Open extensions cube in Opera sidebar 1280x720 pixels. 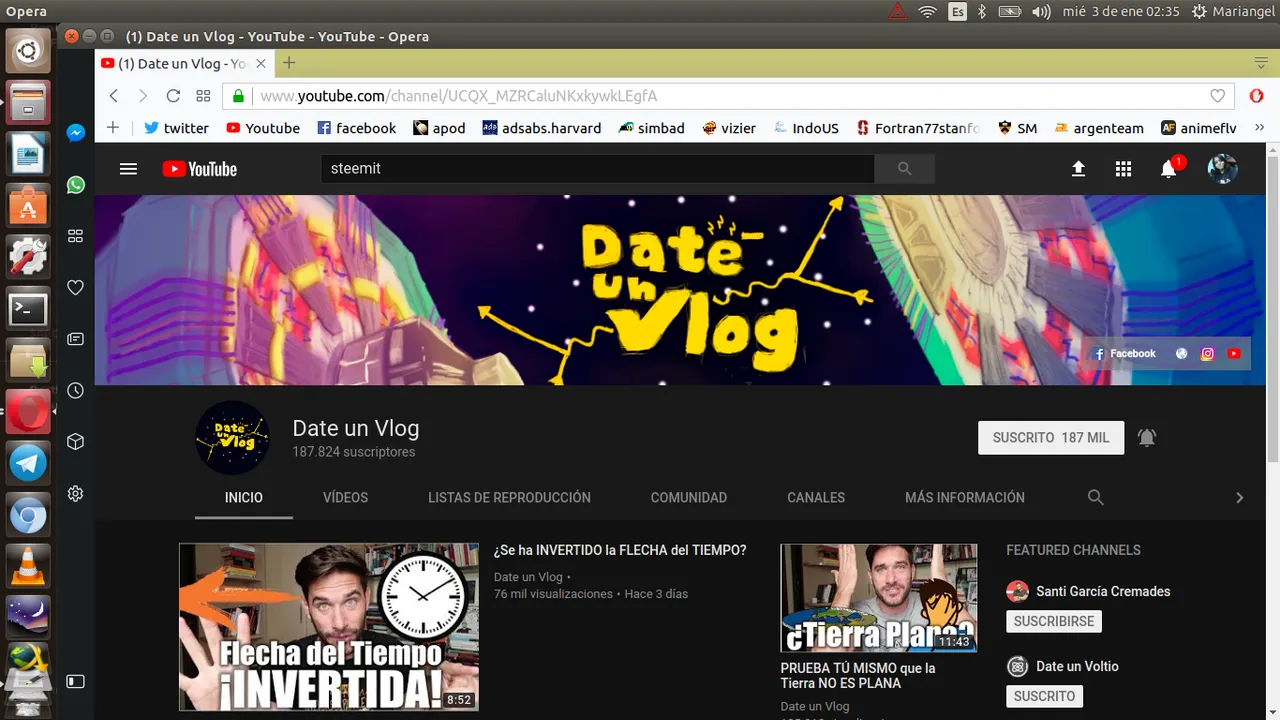[x=75, y=442]
